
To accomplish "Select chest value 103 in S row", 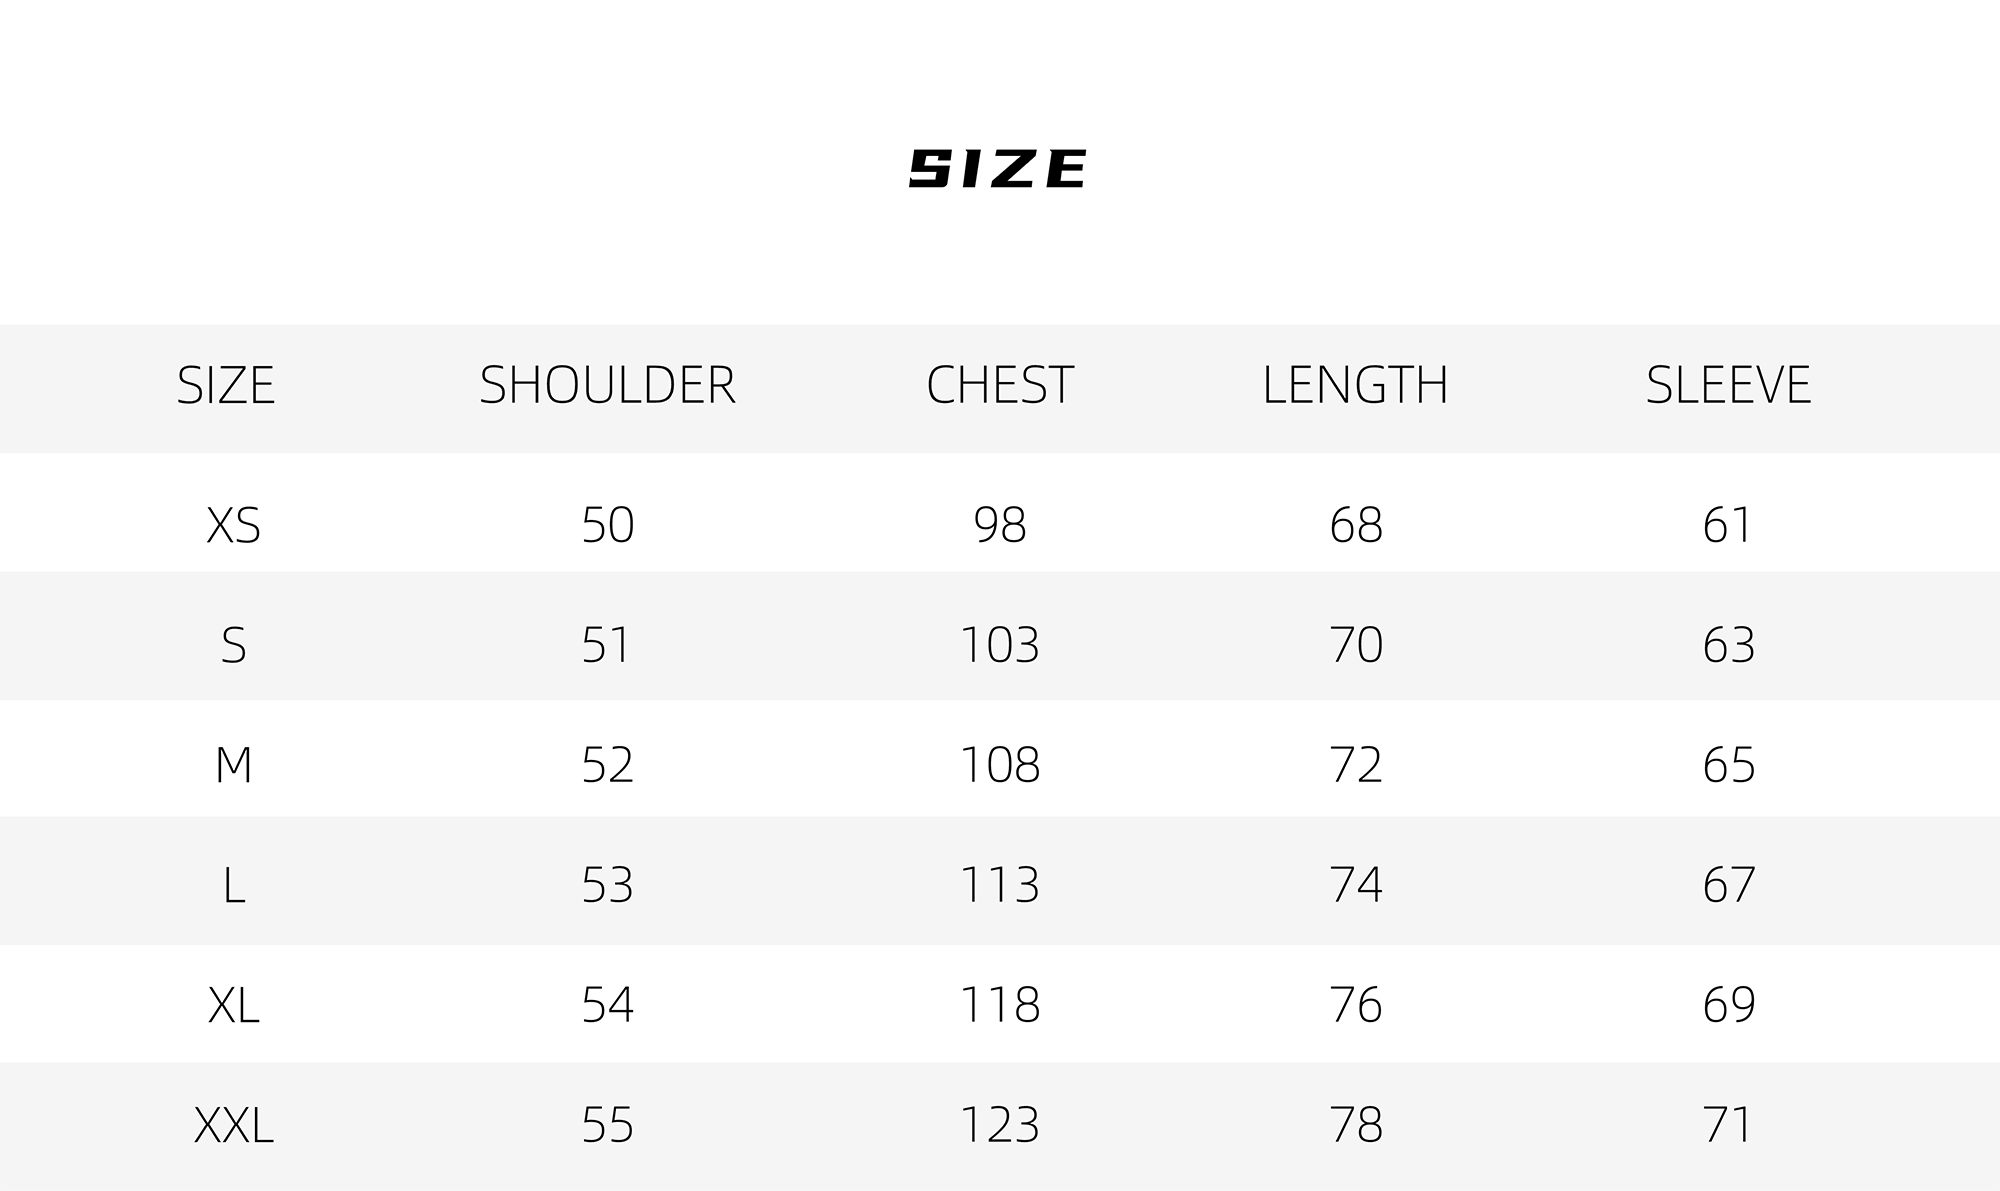I will tap(1000, 645).
